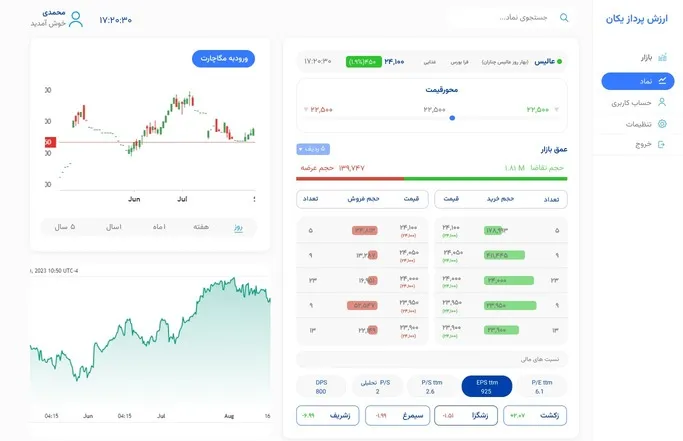Click the بازار bar-chart icon in sidebar
The height and width of the screenshot is (441, 683).
tap(662, 58)
